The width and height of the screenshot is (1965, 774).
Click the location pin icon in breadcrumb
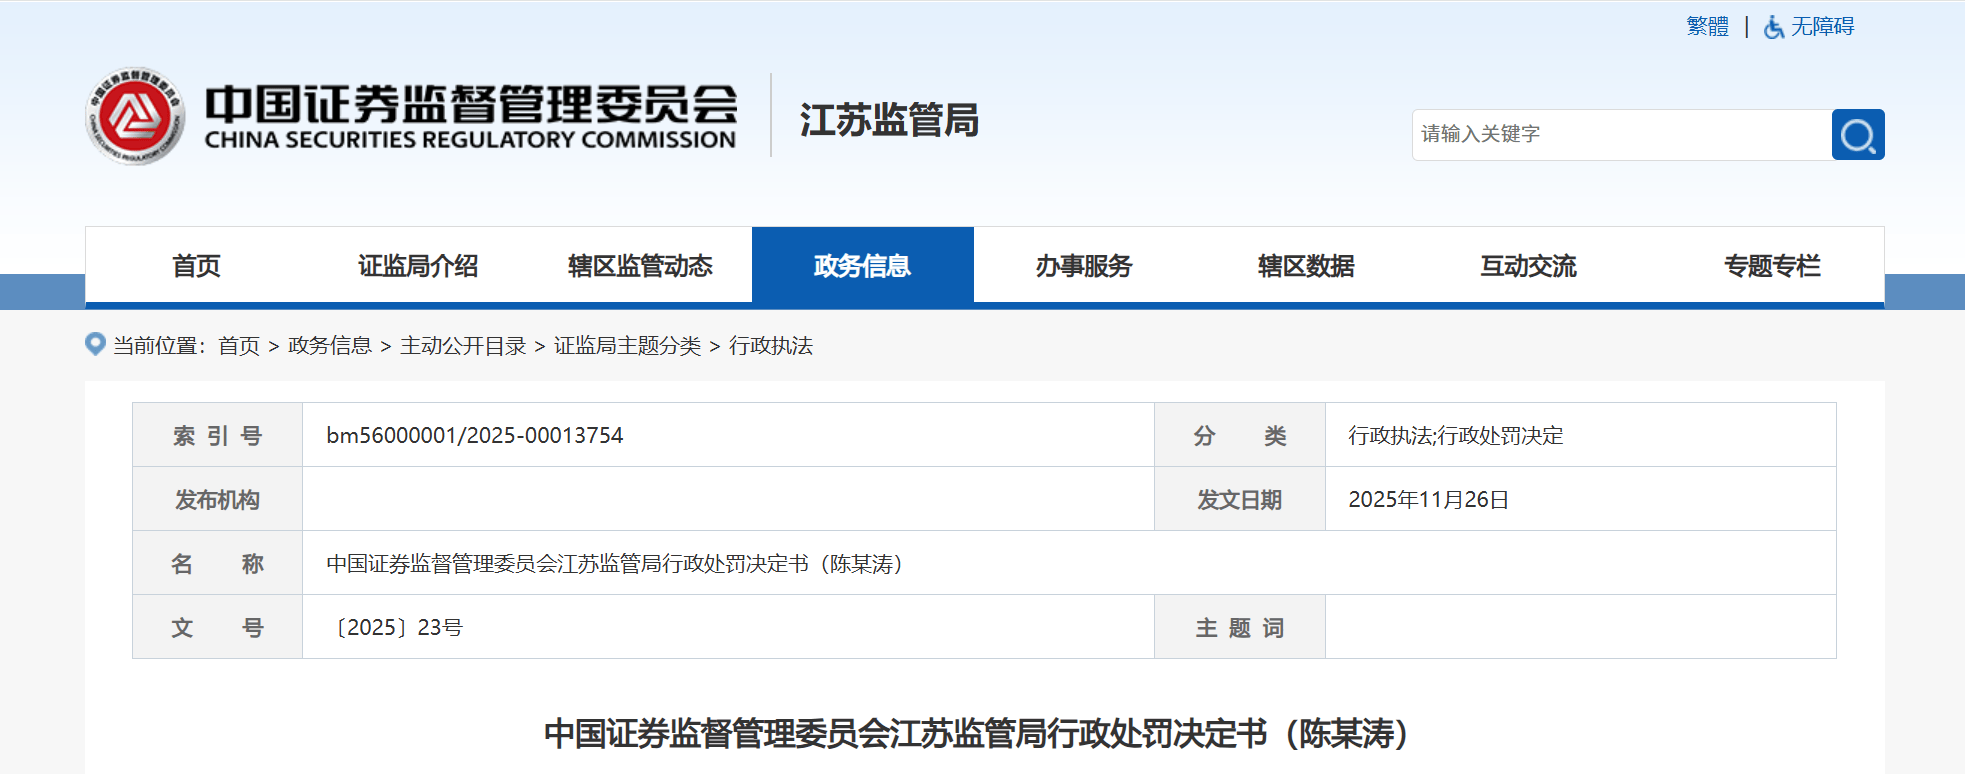coord(95,344)
